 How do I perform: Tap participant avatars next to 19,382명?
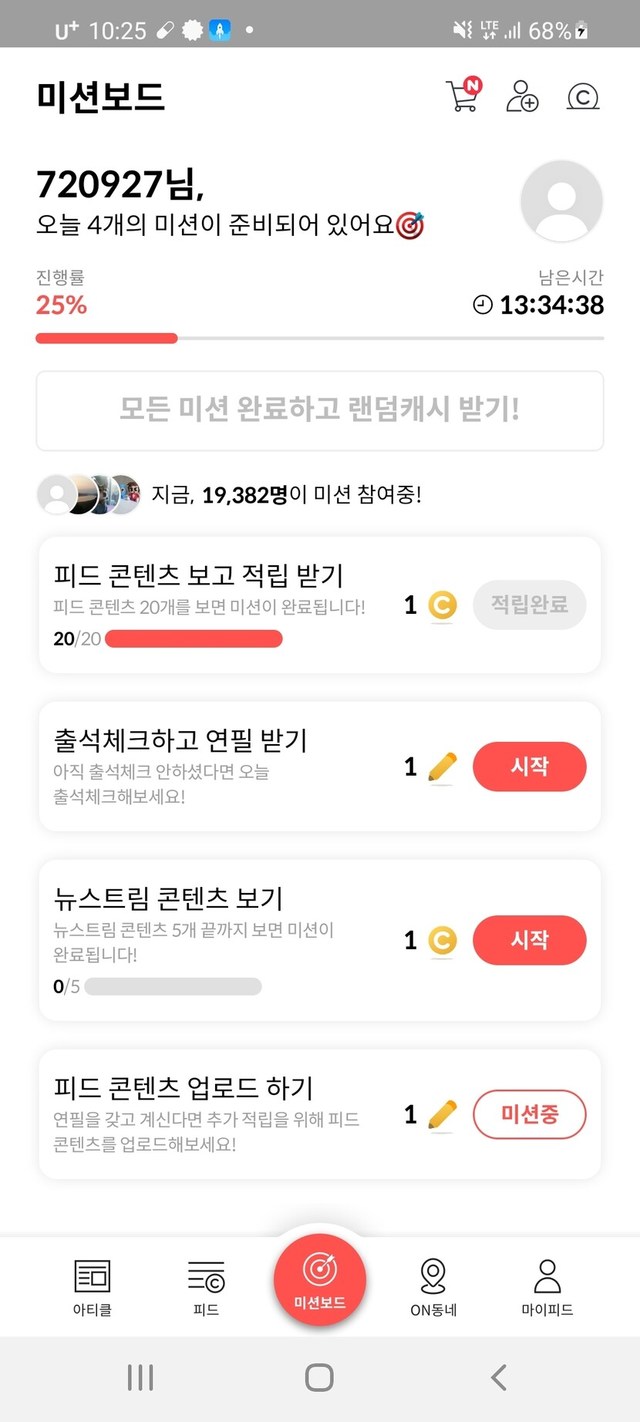pos(88,494)
